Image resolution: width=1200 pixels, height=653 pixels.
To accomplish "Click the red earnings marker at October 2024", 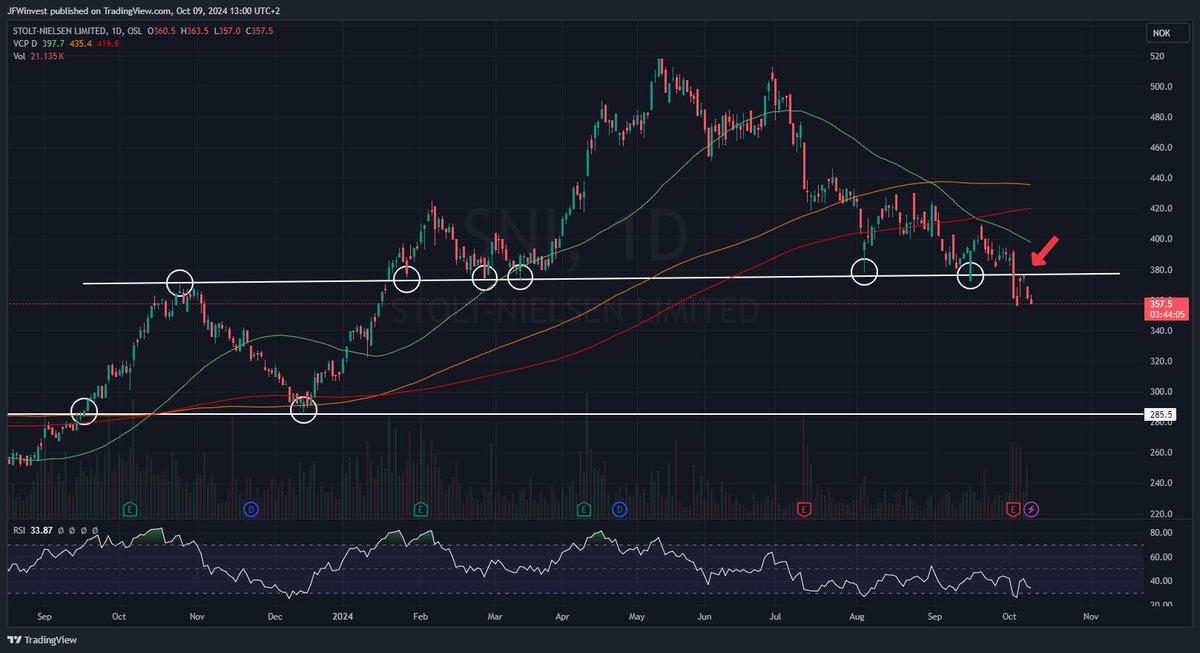I will click(1013, 509).
